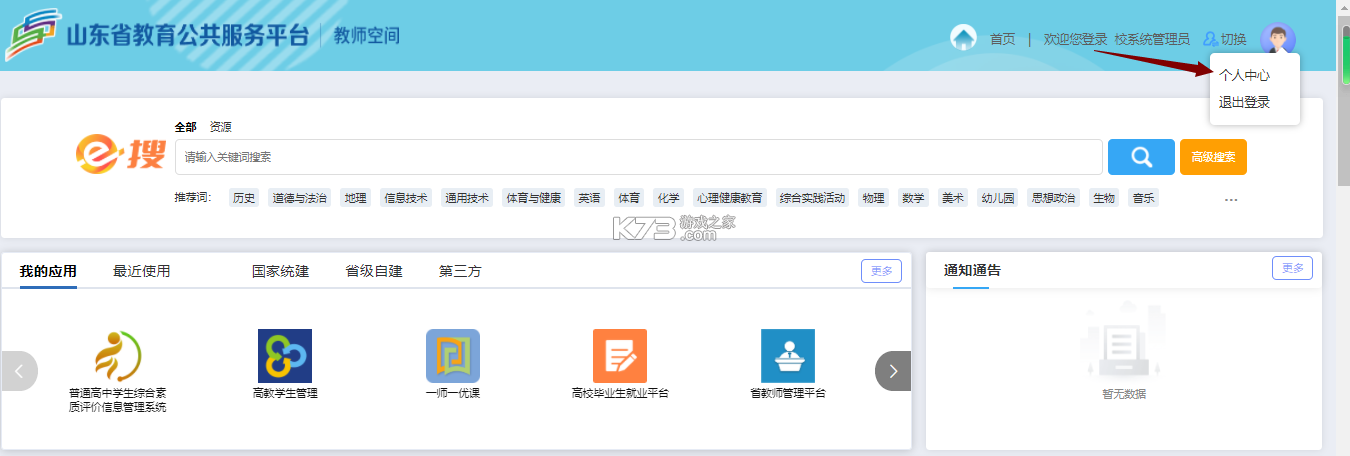This screenshot has width=1350, height=456.
Task: Click the 数学 keyword tag
Action: click(x=913, y=198)
